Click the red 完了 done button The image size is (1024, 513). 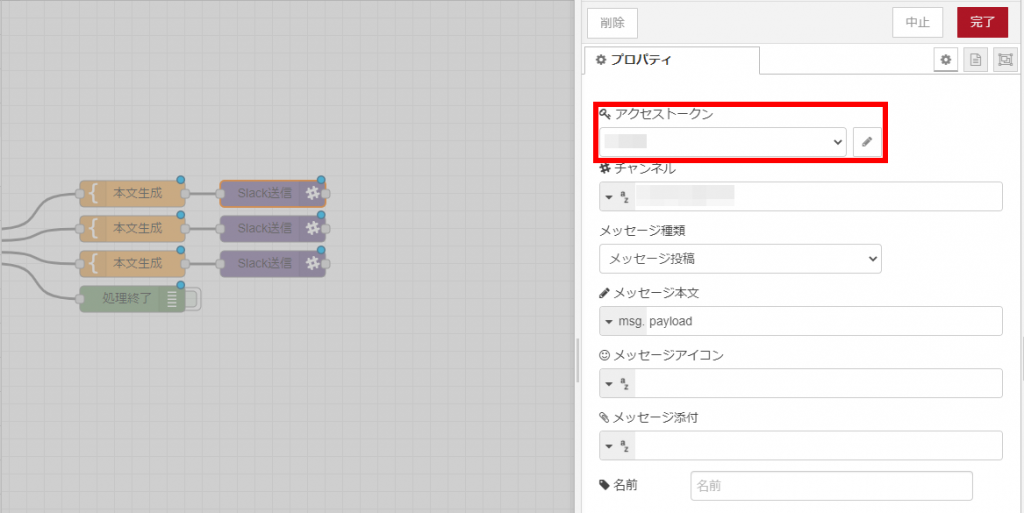[982, 23]
